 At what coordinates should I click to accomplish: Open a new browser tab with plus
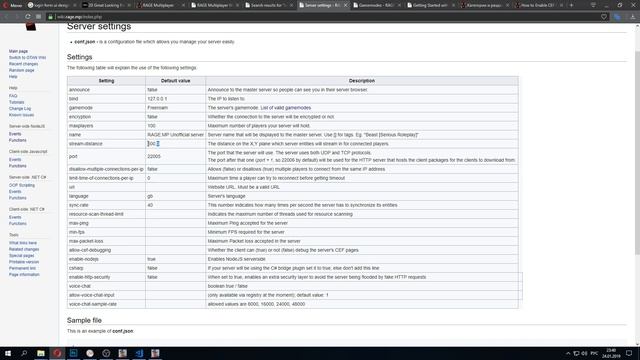pyautogui.click(x=571, y=5)
